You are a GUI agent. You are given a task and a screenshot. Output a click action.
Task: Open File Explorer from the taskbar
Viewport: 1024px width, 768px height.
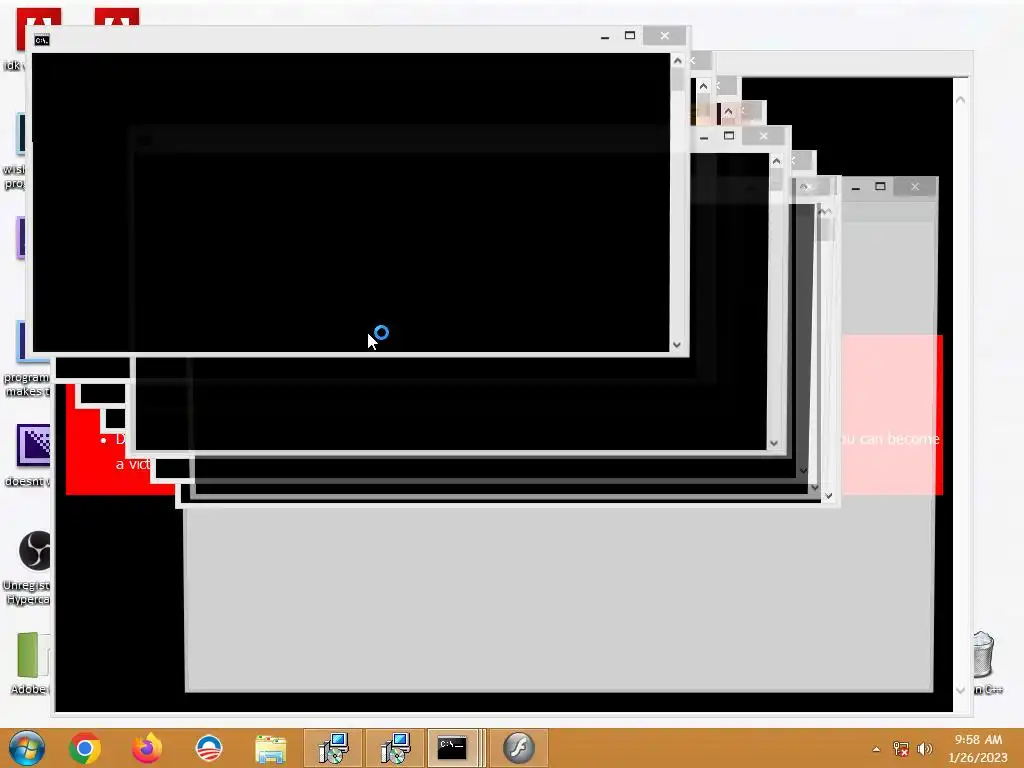pos(270,748)
